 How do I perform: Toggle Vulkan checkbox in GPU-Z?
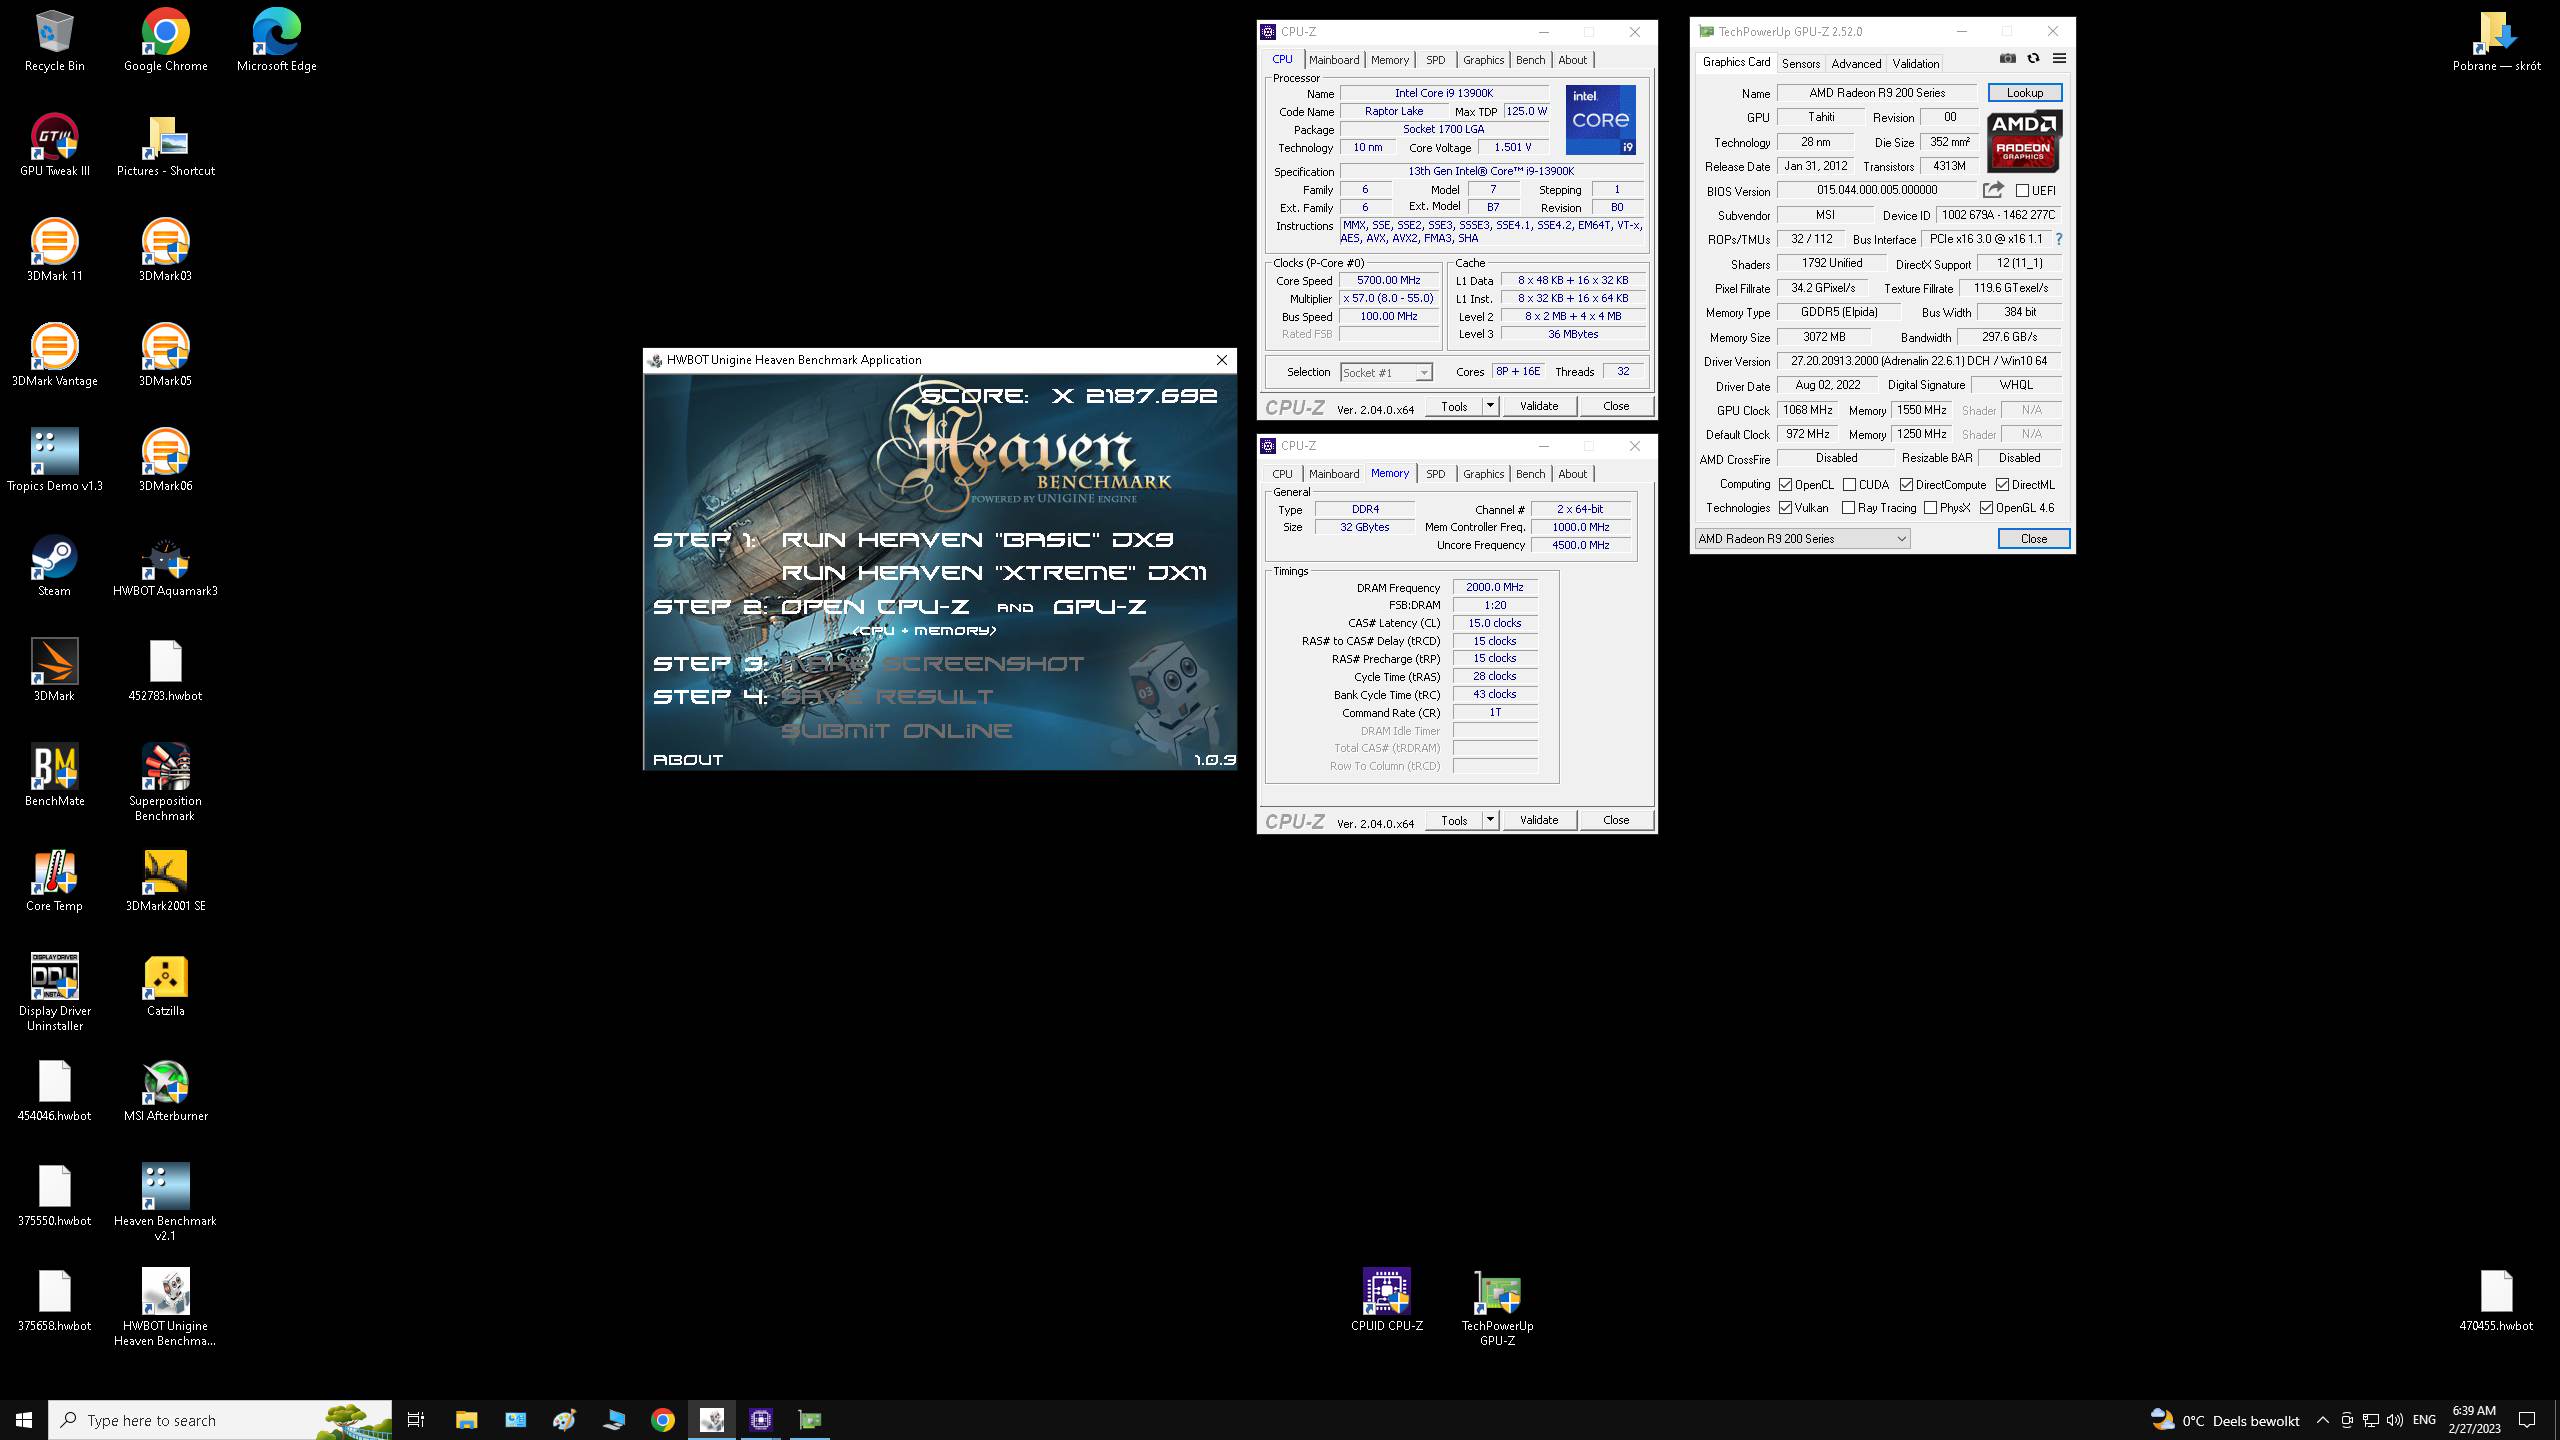[x=1785, y=508]
